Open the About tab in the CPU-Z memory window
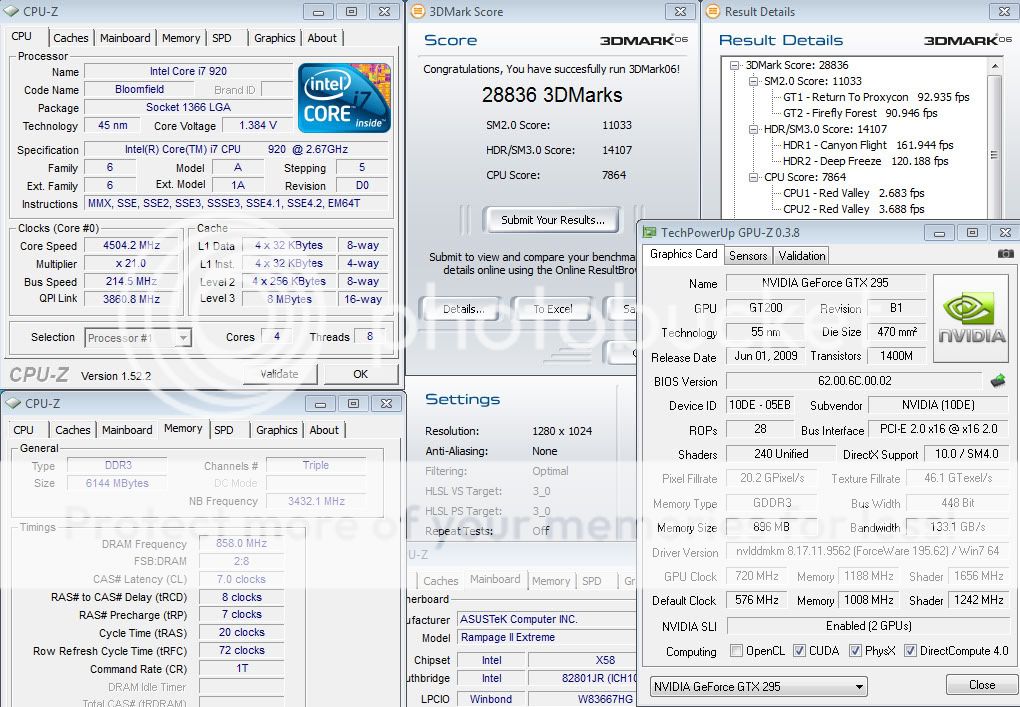This screenshot has width=1020, height=707. (x=324, y=430)
